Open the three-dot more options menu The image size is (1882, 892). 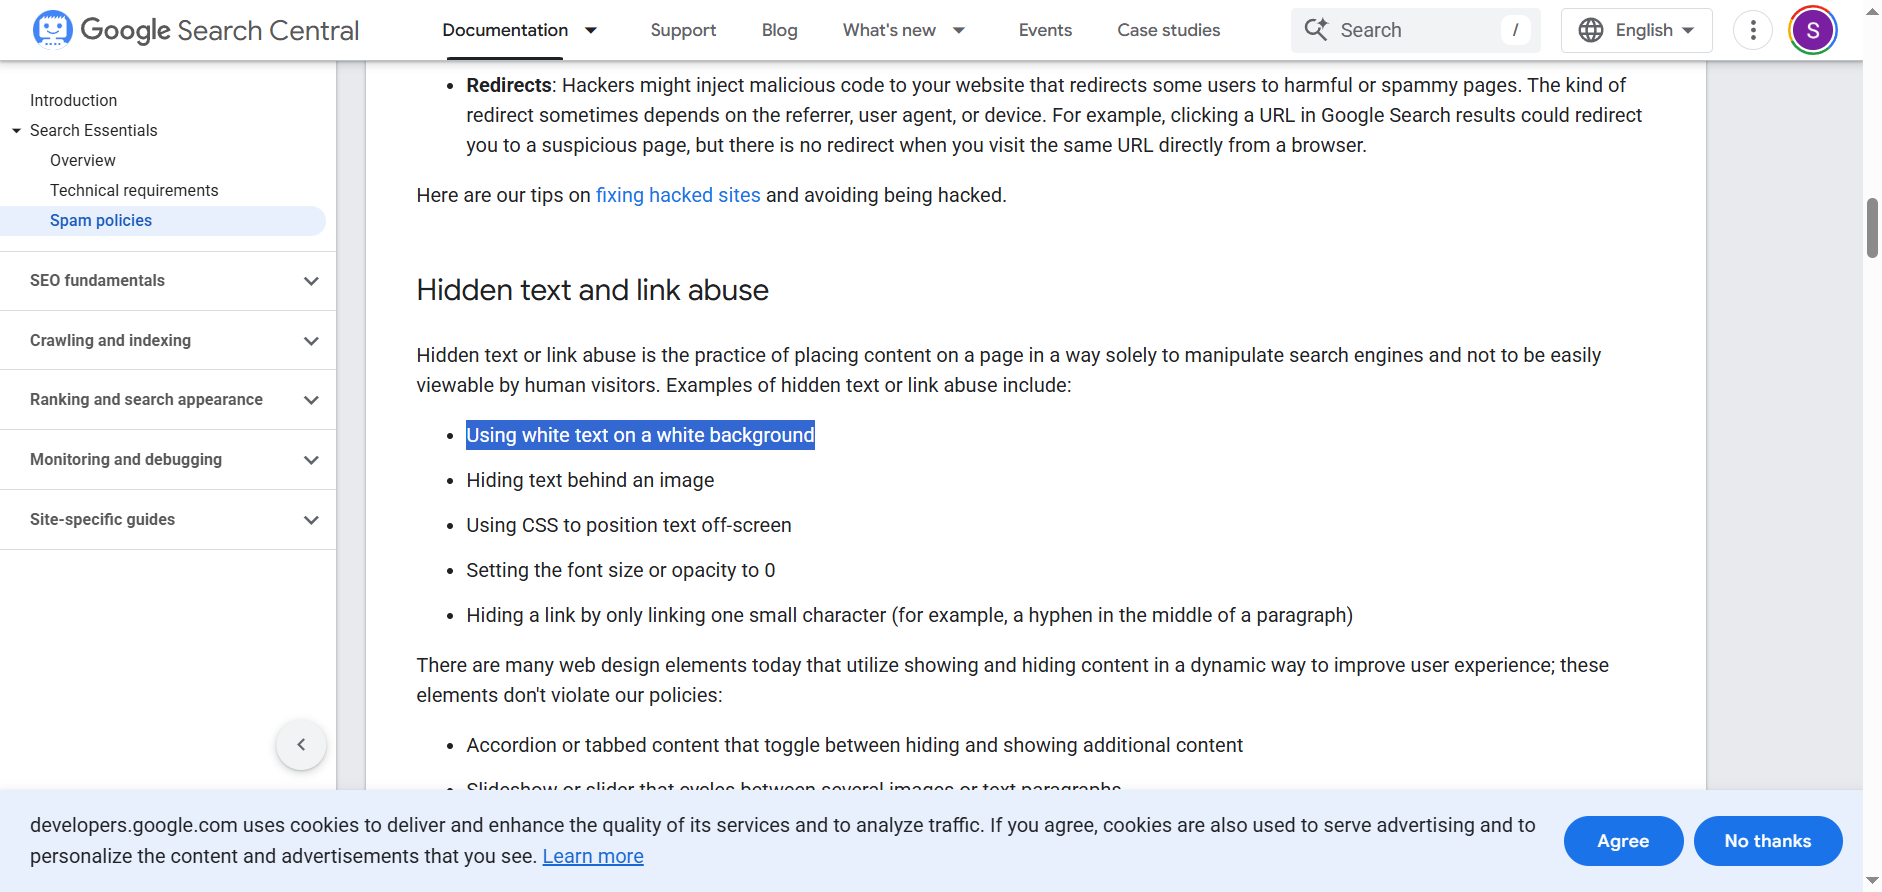(x=1752, y=30)
